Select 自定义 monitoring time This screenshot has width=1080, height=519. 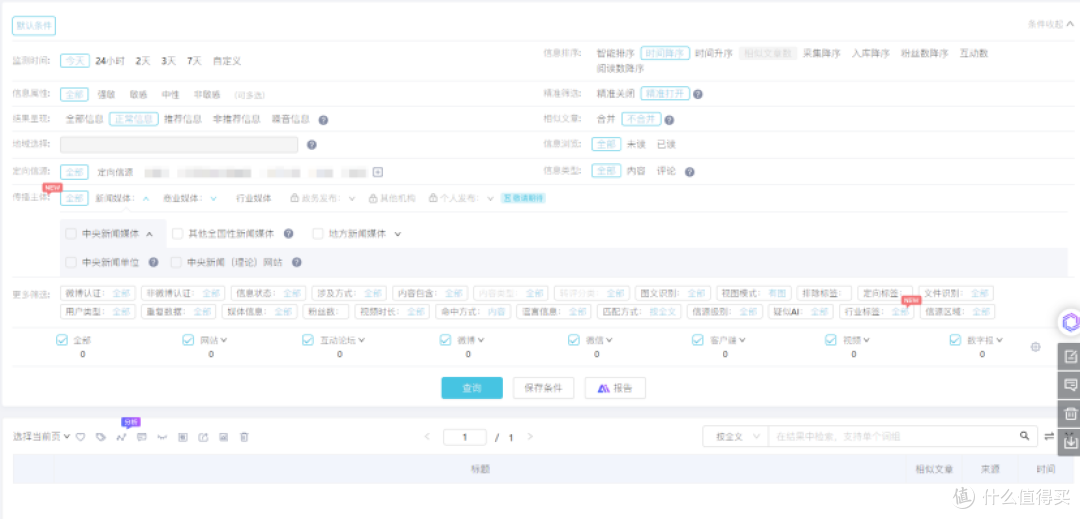point(227,61)
